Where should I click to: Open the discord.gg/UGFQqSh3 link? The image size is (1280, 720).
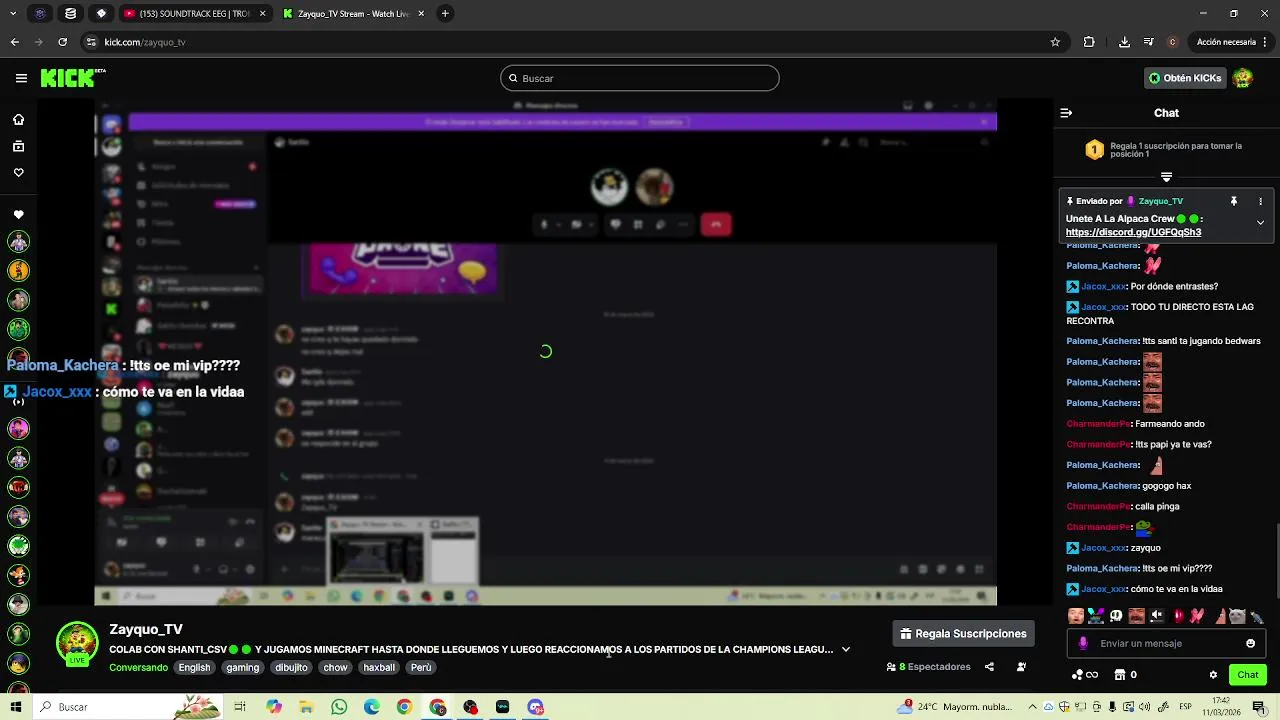pyautogui.click(x=1133, y=232)
